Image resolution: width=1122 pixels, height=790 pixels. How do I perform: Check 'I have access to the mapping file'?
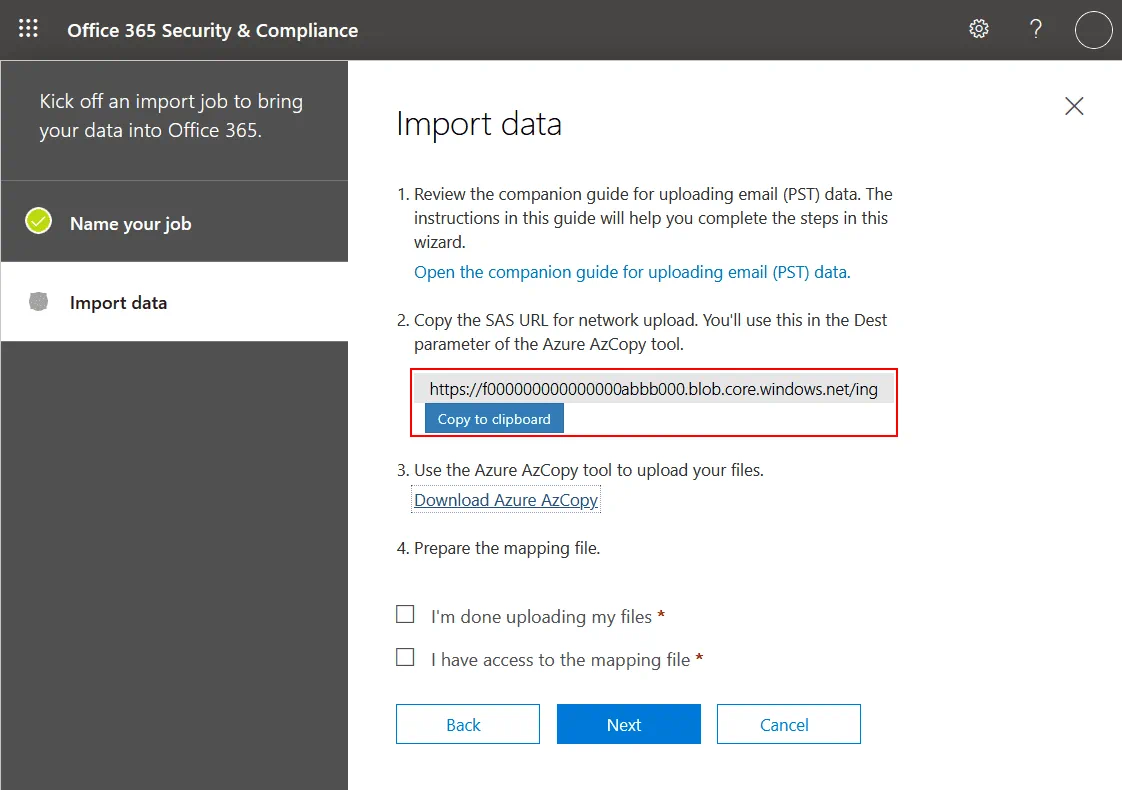click(x=405, y=658)
